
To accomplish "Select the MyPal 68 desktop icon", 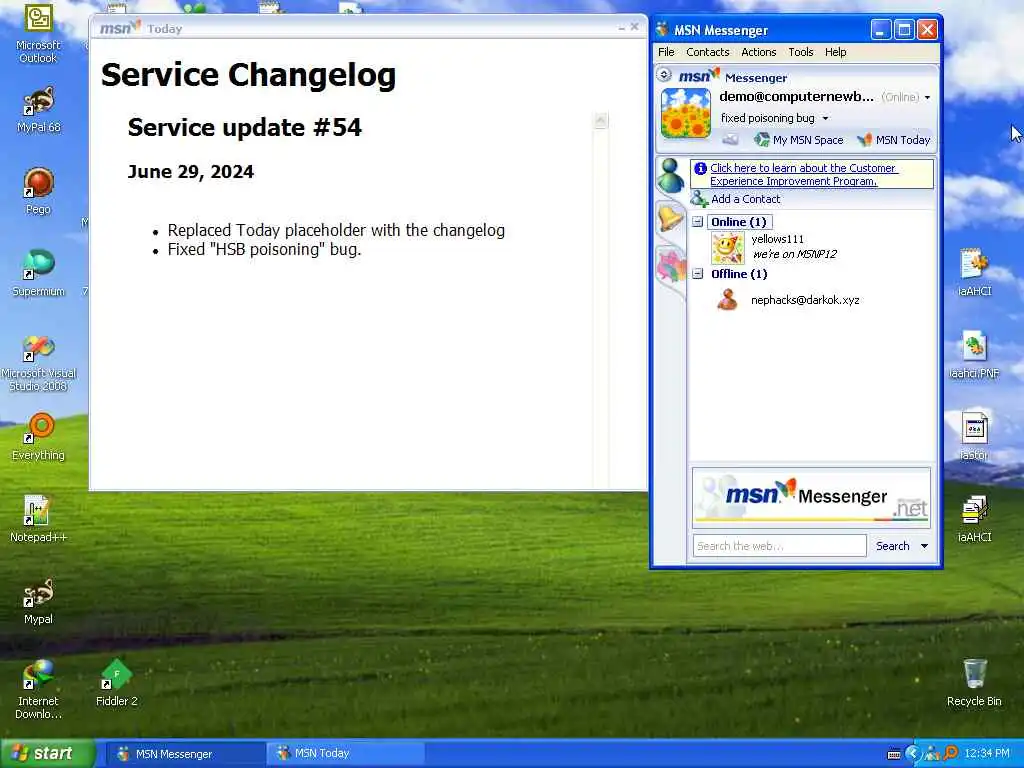I will click(39, 110).
